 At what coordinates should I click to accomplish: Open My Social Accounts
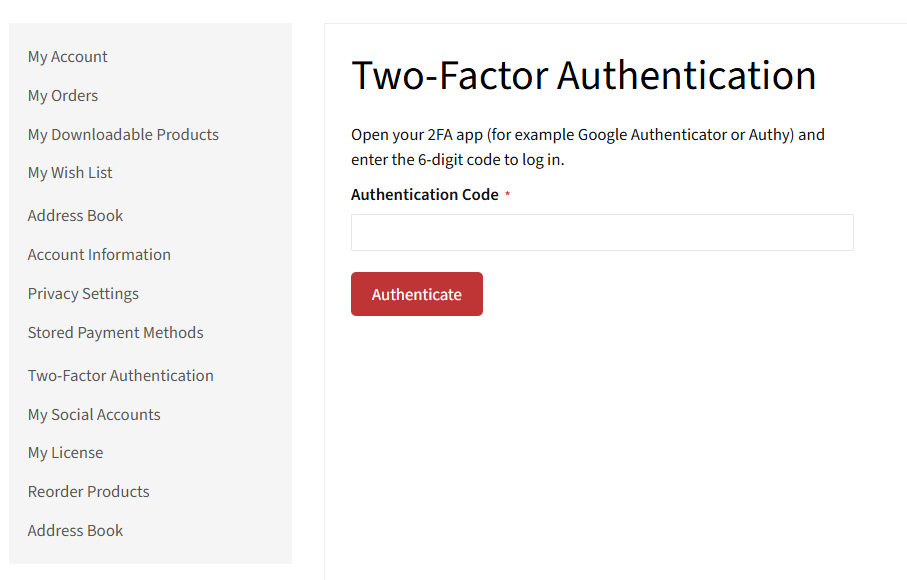coord(94,415)
